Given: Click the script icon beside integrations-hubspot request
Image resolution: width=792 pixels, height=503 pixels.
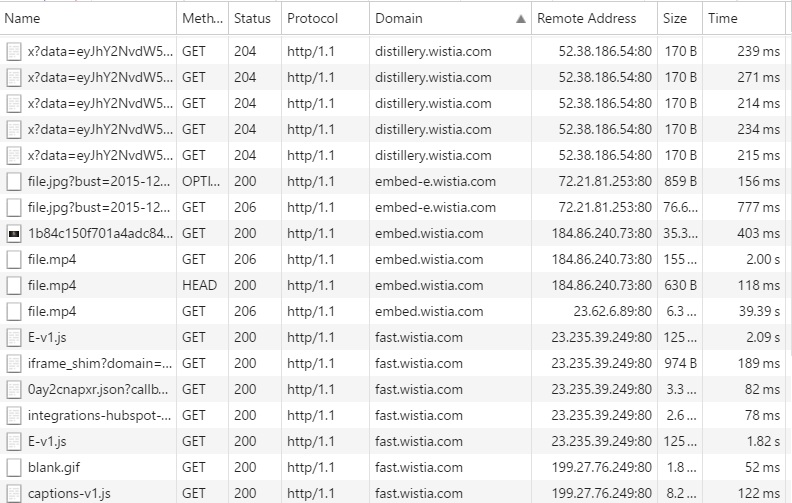Looking at the screenshot, I should tap(14, 416).
